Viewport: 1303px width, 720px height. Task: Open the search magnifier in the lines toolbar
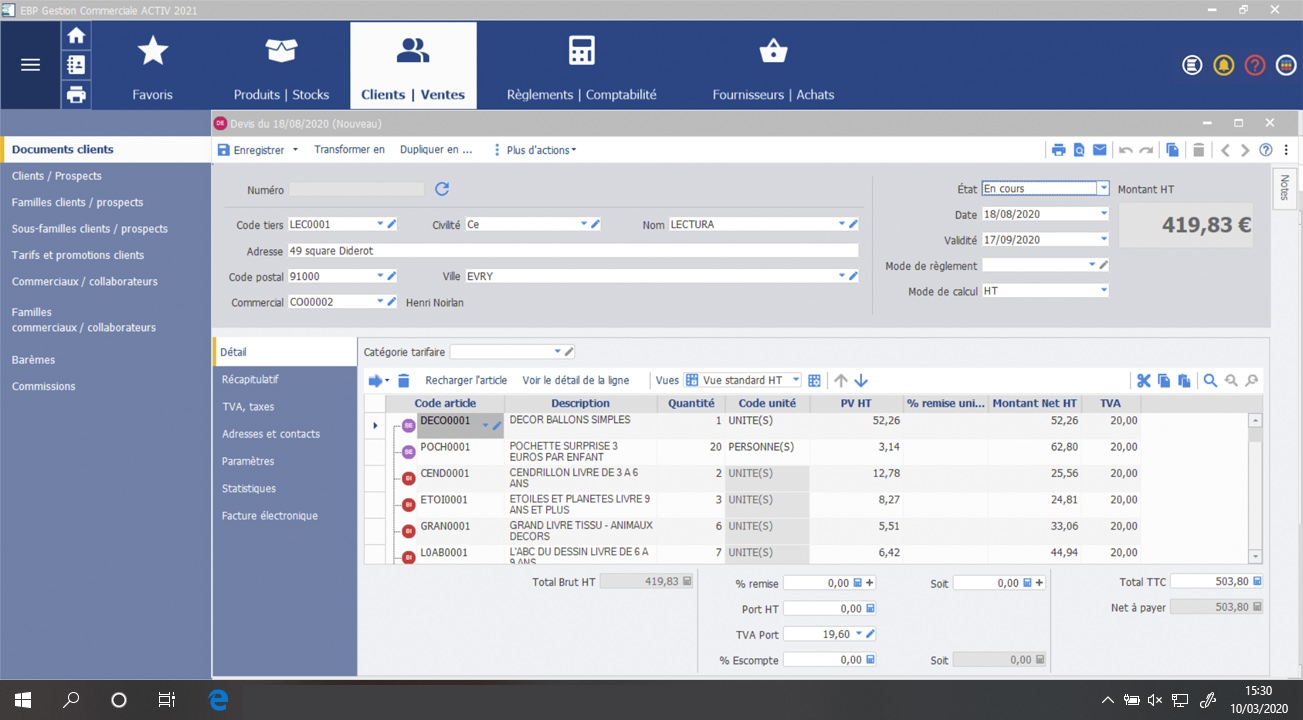tap(1210, 381)
